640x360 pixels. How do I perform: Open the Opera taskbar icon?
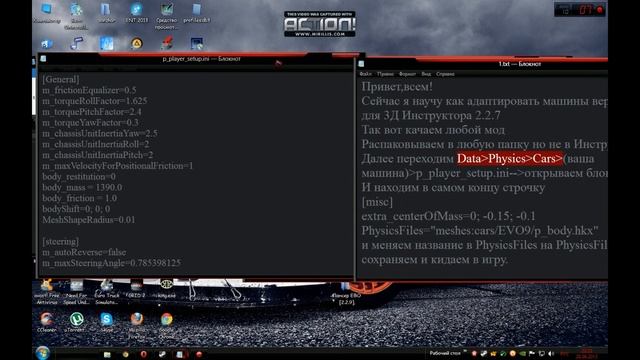143,354
